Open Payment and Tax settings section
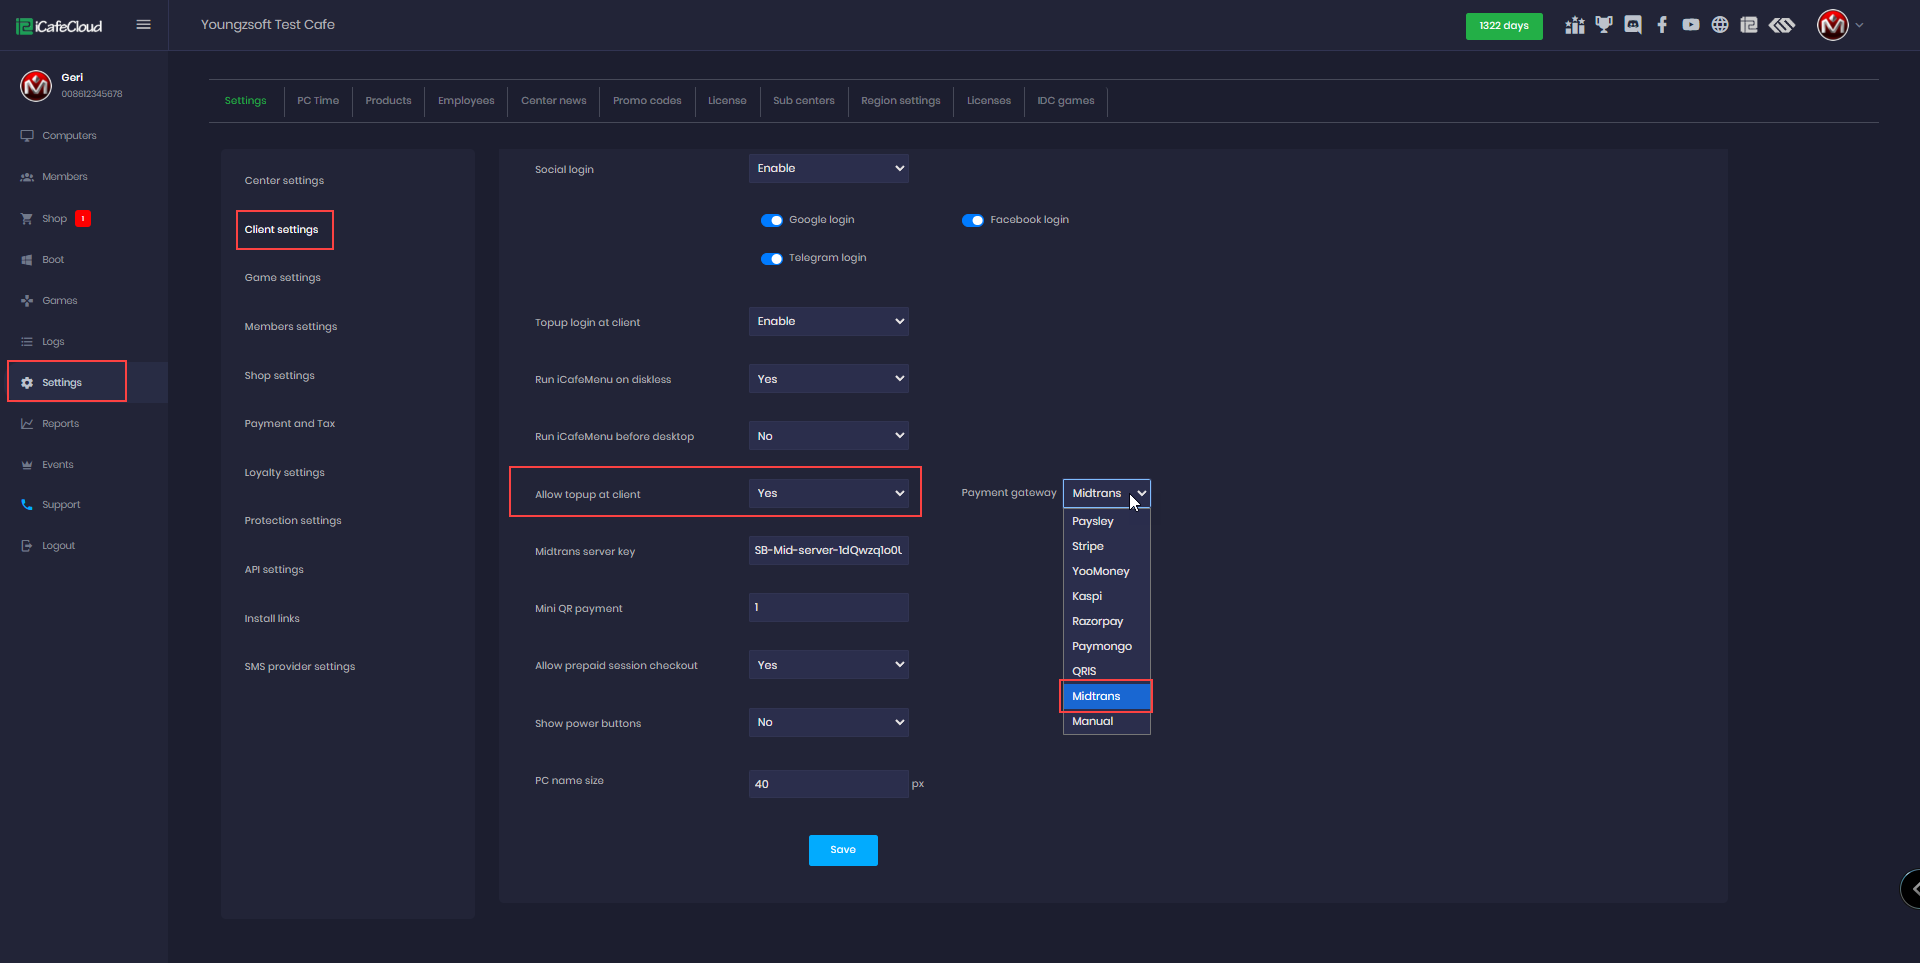This screenshot has height=963, width=1920. tap(289, 424)
